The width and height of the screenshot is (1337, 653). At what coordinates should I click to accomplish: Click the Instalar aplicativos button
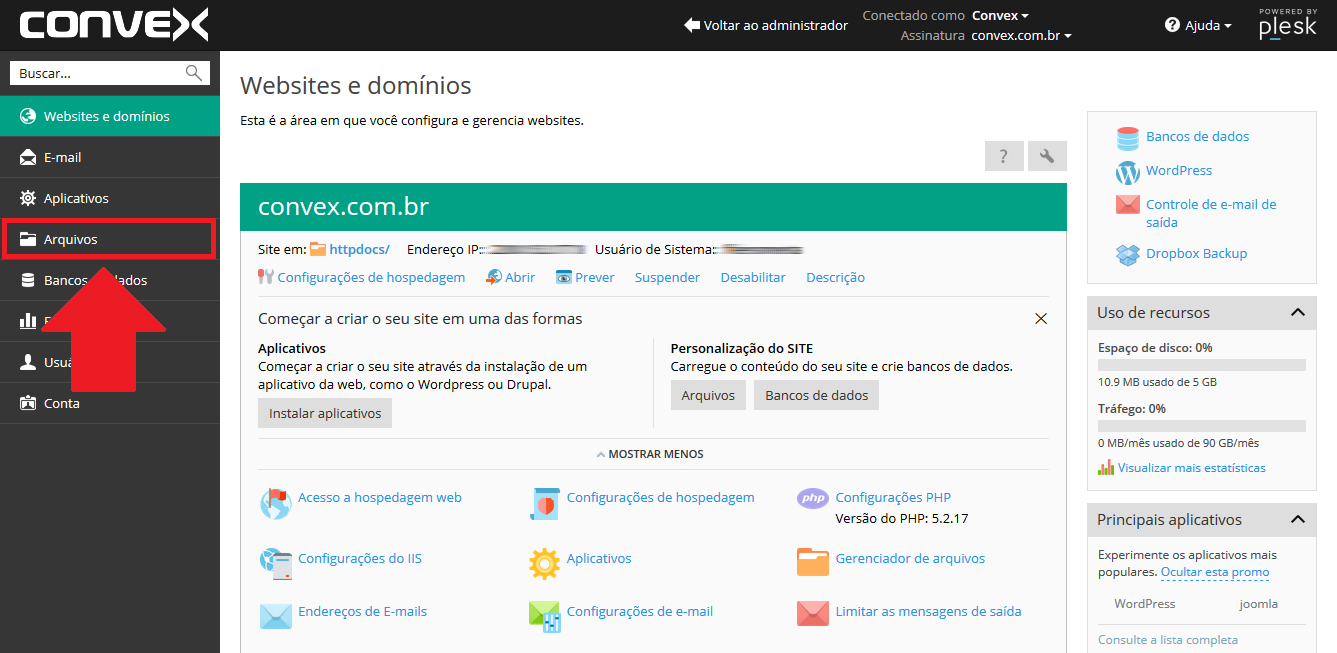click(325, 413)
